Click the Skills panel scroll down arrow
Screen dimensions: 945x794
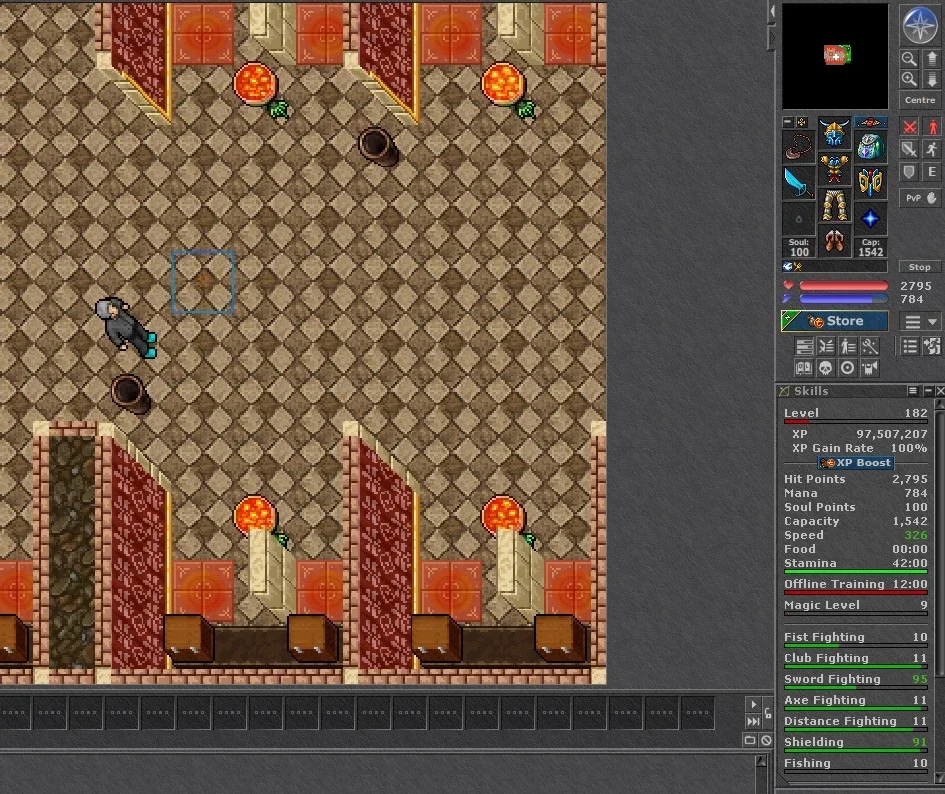pyautogui.click(x=940, y=779)
